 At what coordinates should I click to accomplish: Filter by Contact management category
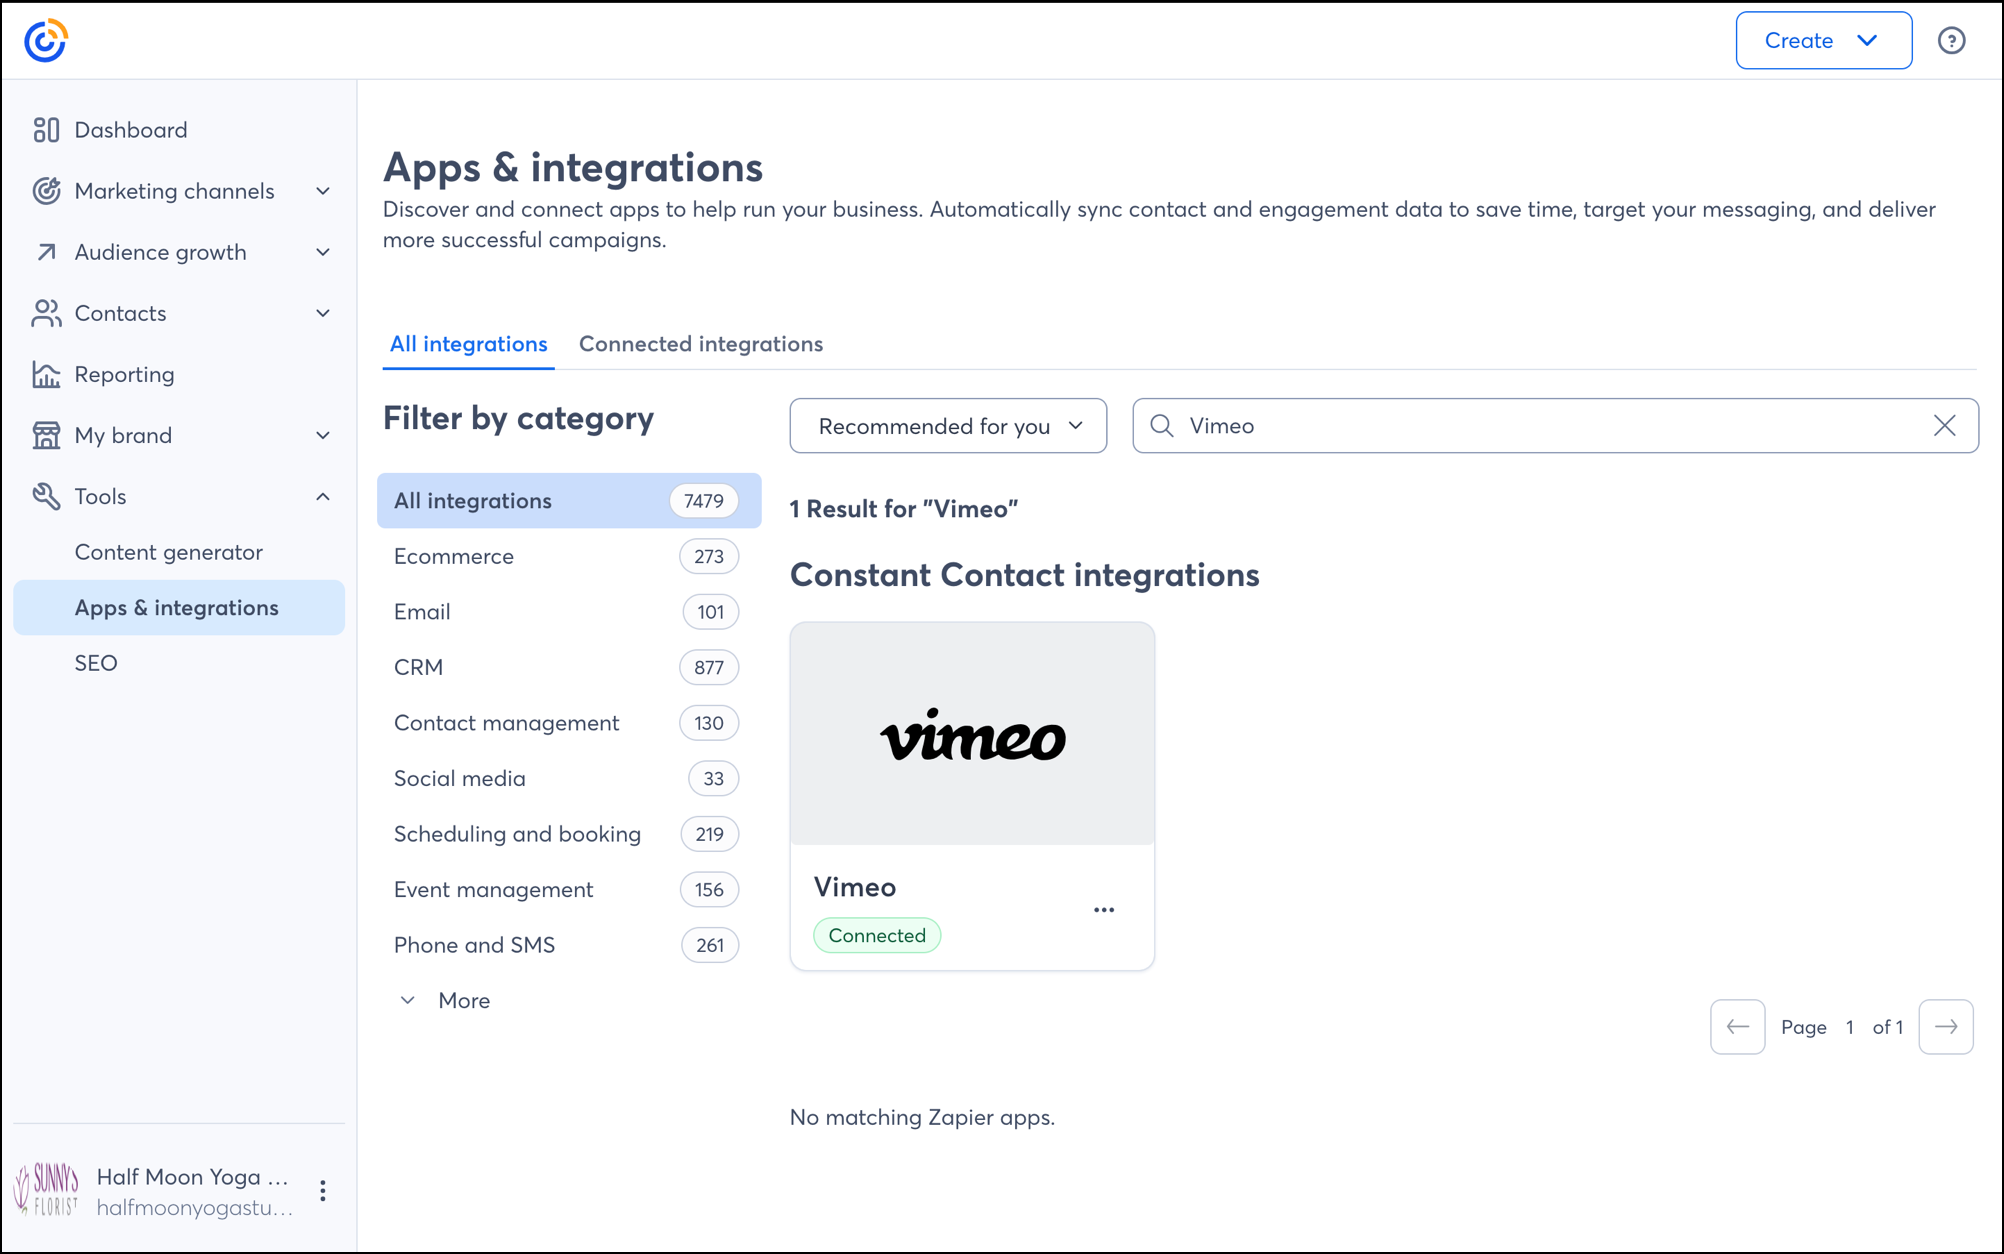569,723
